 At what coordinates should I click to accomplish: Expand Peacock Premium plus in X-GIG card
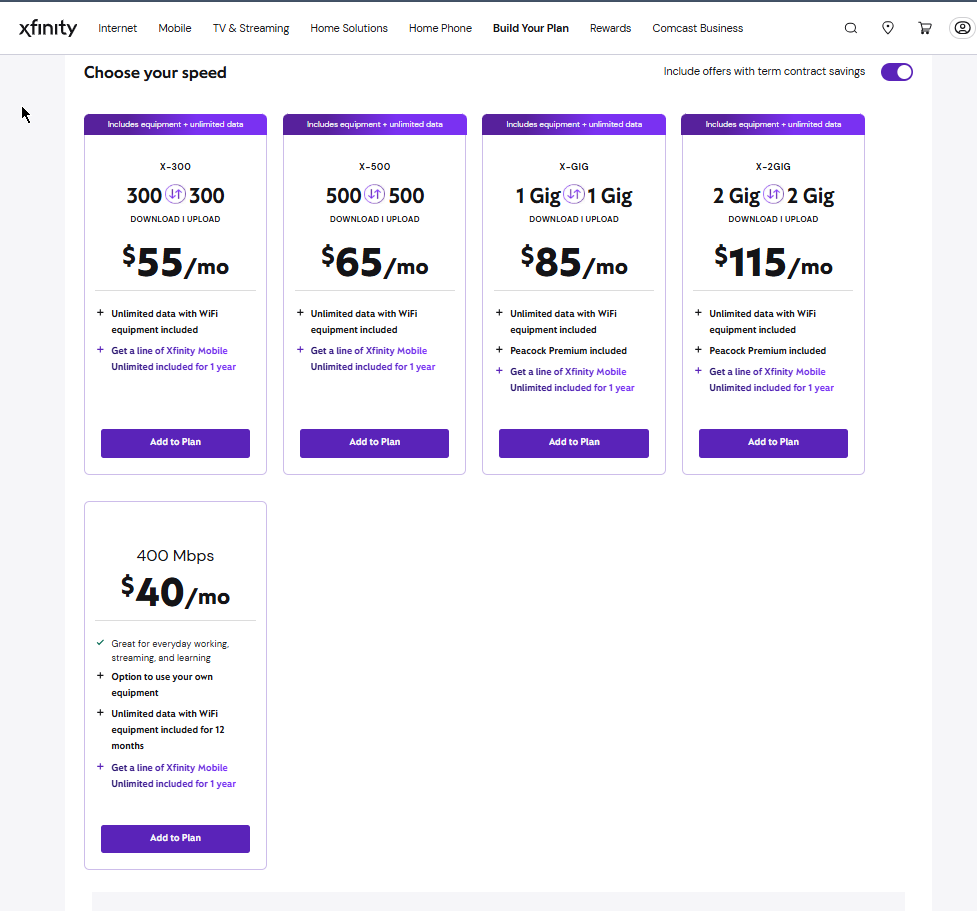(499, 350)
